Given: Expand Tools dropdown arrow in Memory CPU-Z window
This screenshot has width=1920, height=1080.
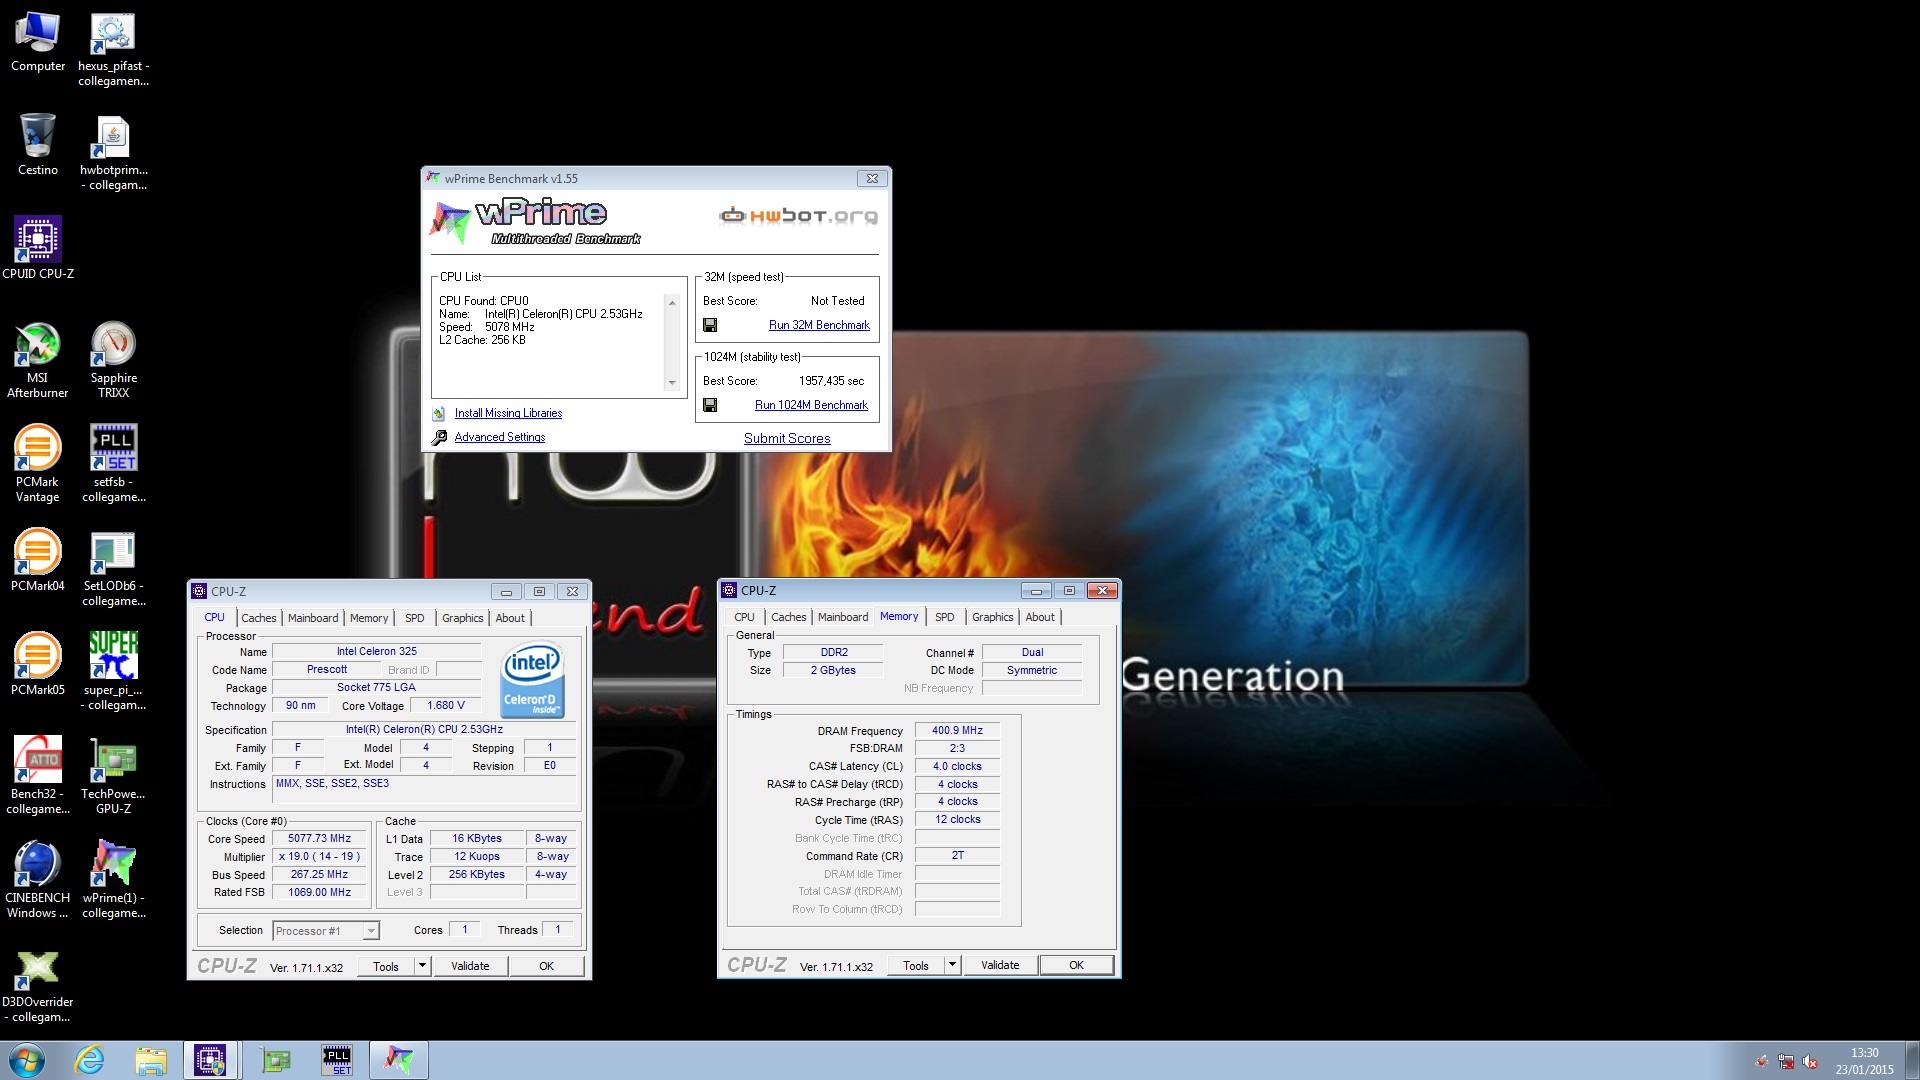Looking at the screenshot, I should pos(952,965).
